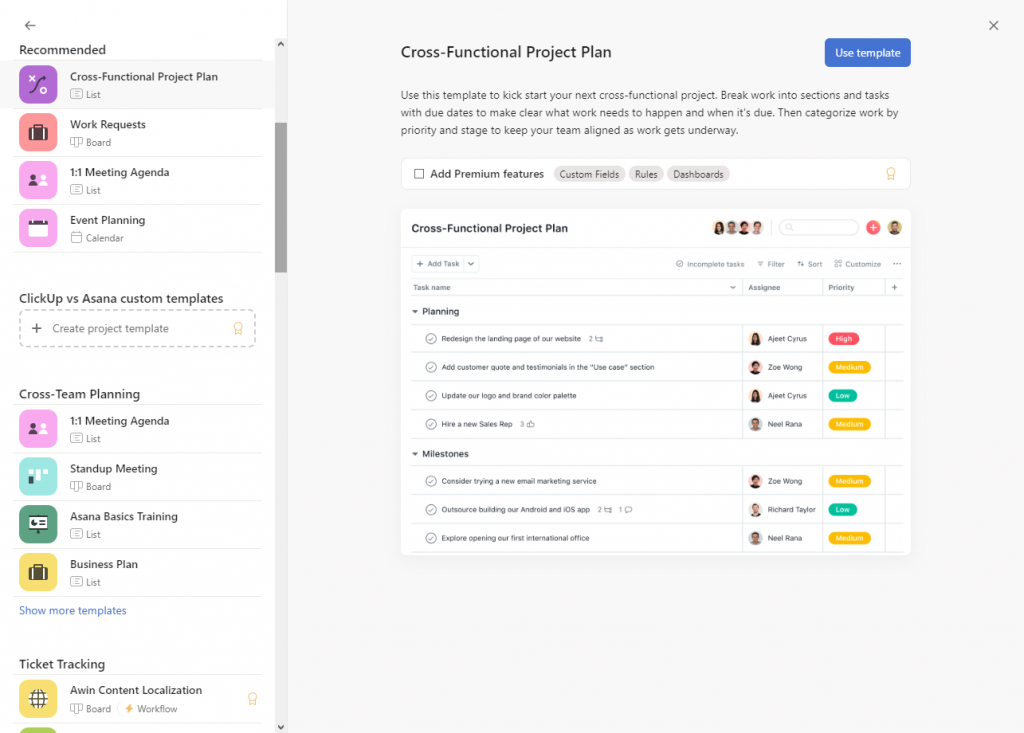Click the red High priority label

tap(843, 339)
